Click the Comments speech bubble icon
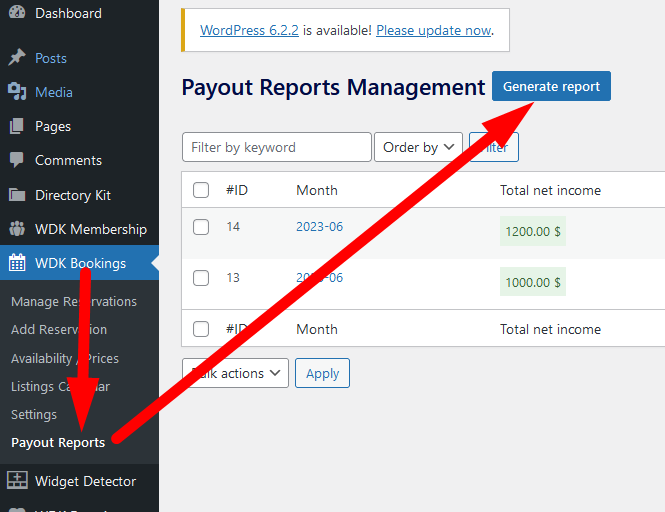 click(17, 160)
